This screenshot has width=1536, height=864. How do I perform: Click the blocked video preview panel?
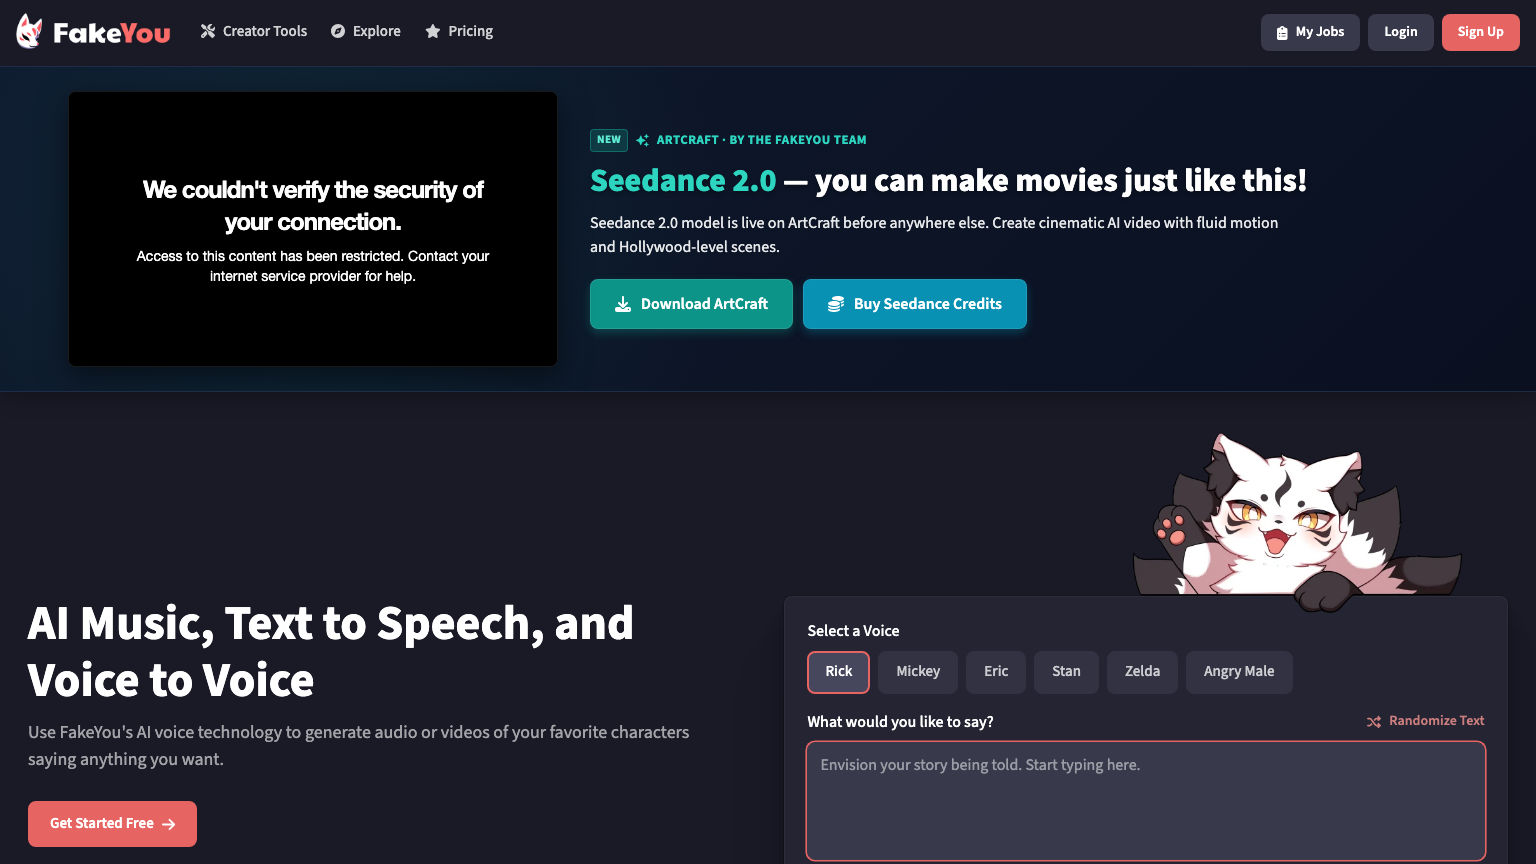pos(313,229)
